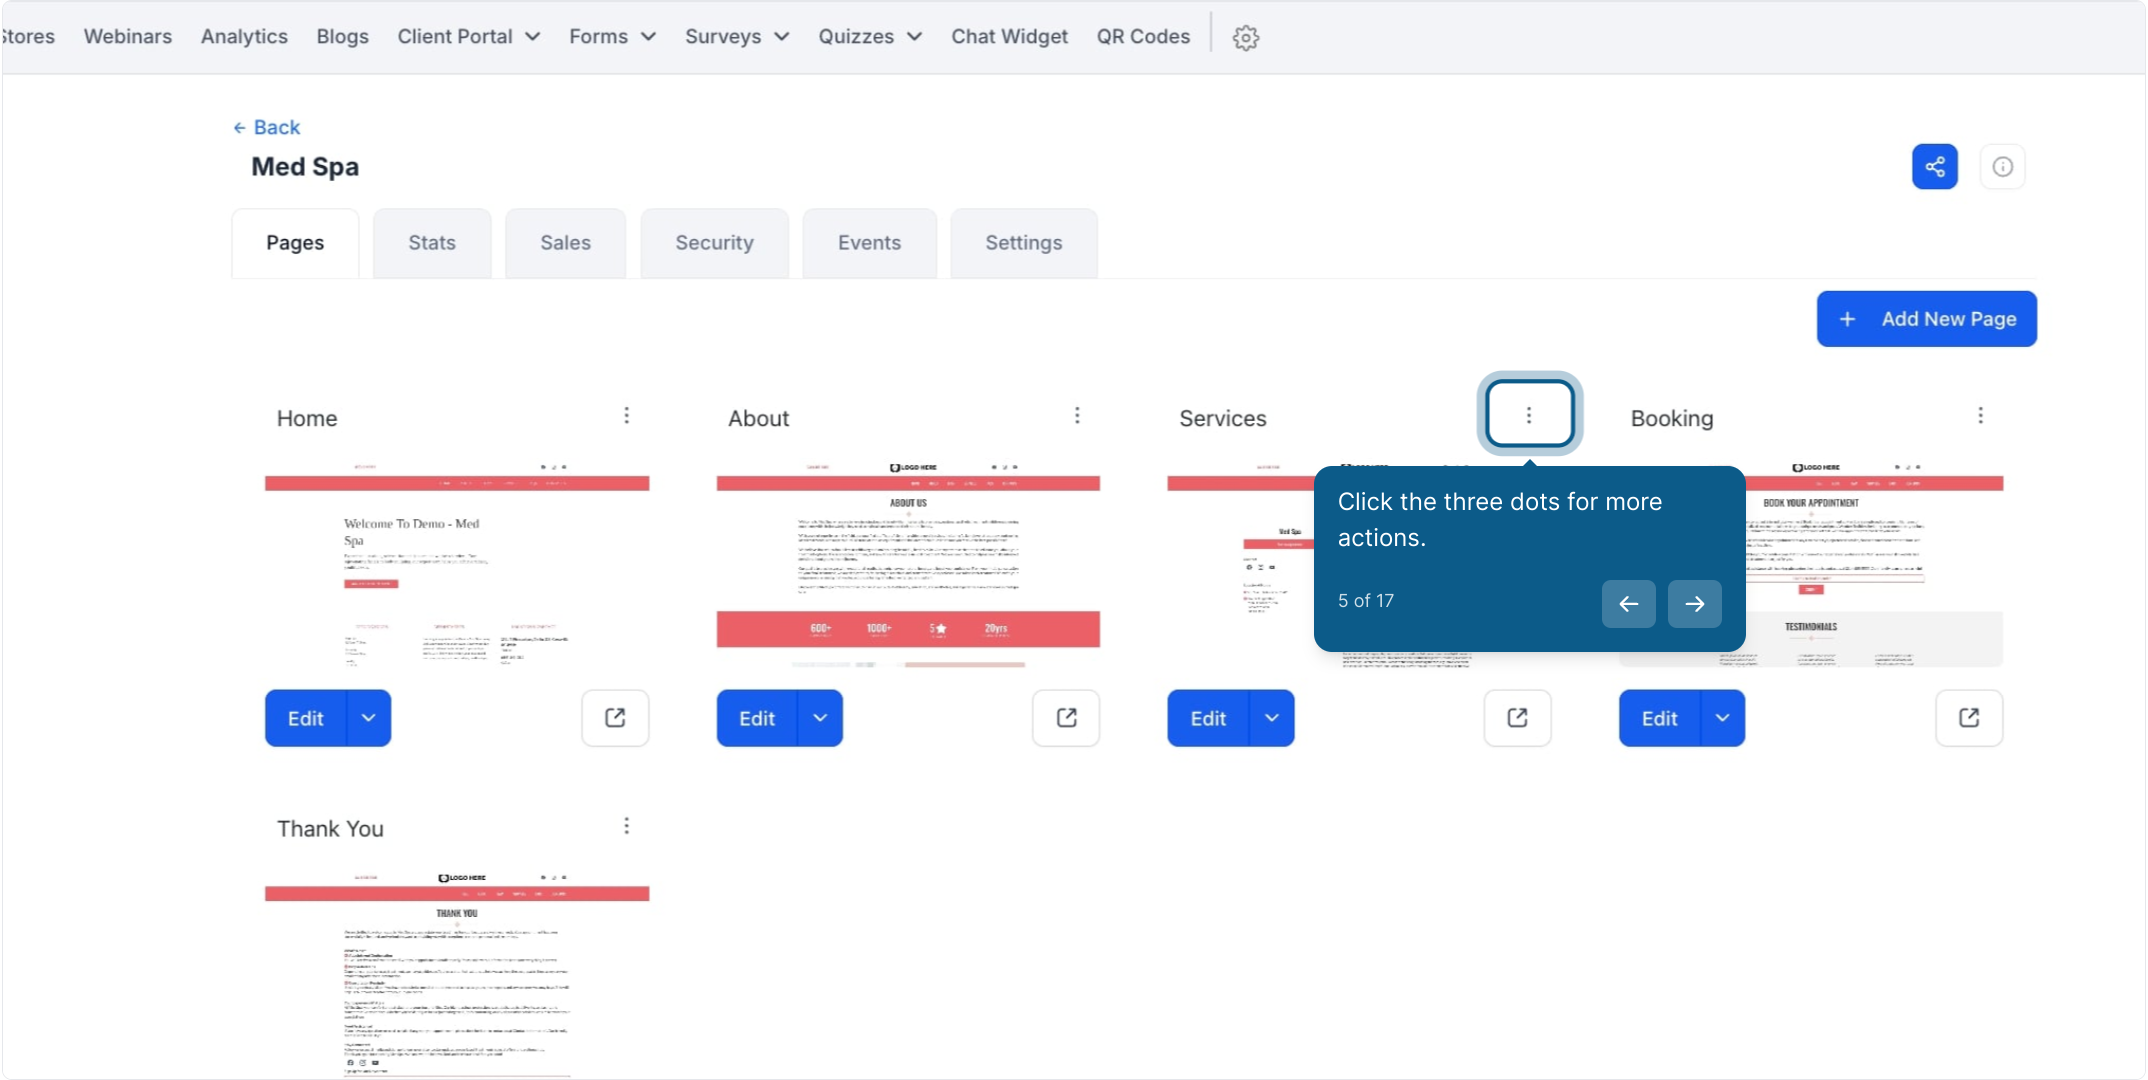This screenshot has width=2148, height=1080.
Task: Switch to the Settings tab
Action: point(1024,243)
